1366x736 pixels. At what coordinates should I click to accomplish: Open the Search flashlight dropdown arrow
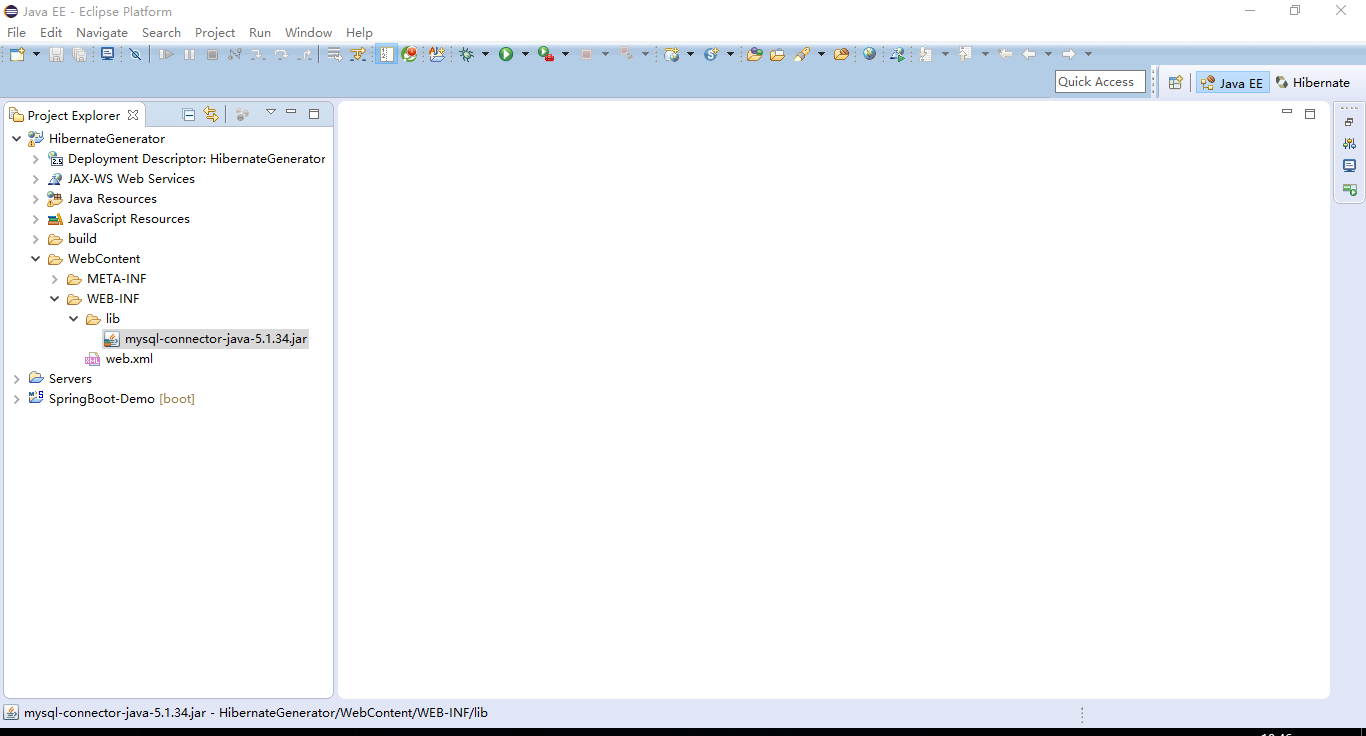[821, 54]
